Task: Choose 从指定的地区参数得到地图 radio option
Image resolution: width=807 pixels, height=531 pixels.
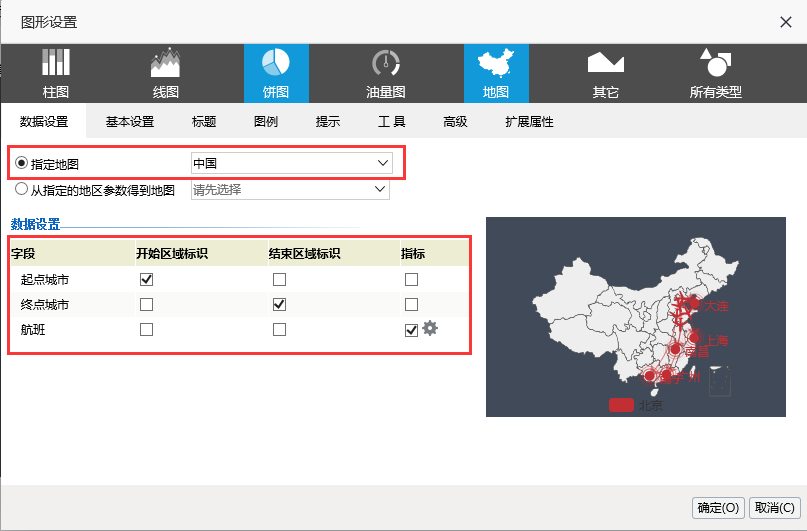Action: coord(21,189)
